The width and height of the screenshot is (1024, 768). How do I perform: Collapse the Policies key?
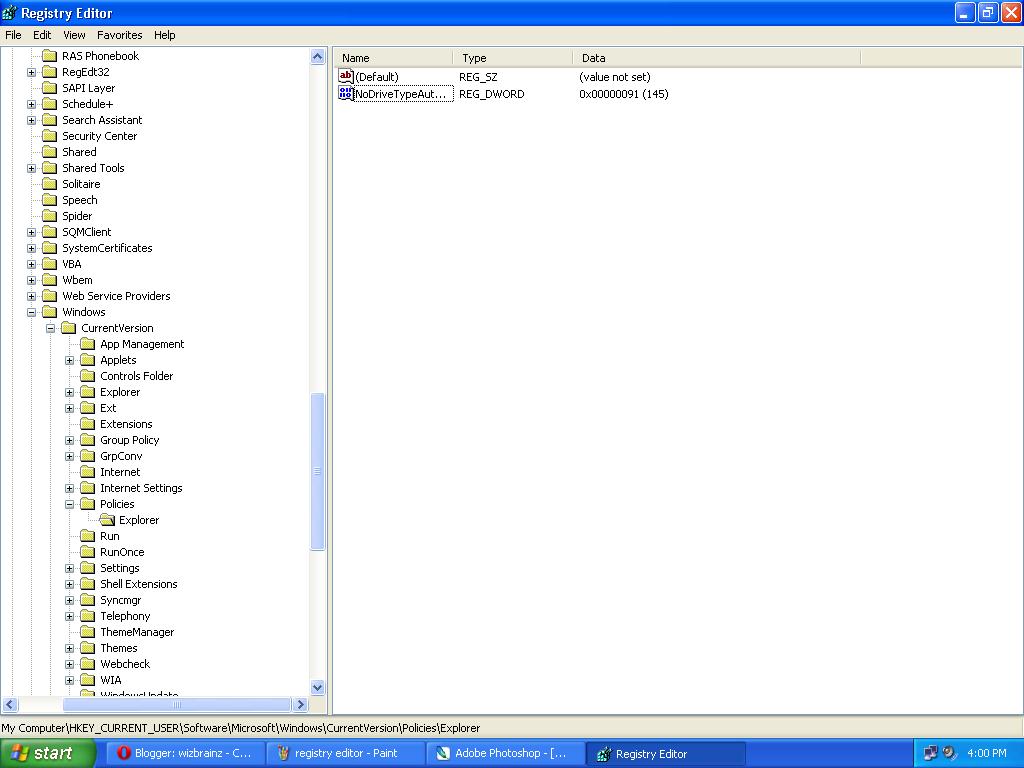[x=69, y=504]
